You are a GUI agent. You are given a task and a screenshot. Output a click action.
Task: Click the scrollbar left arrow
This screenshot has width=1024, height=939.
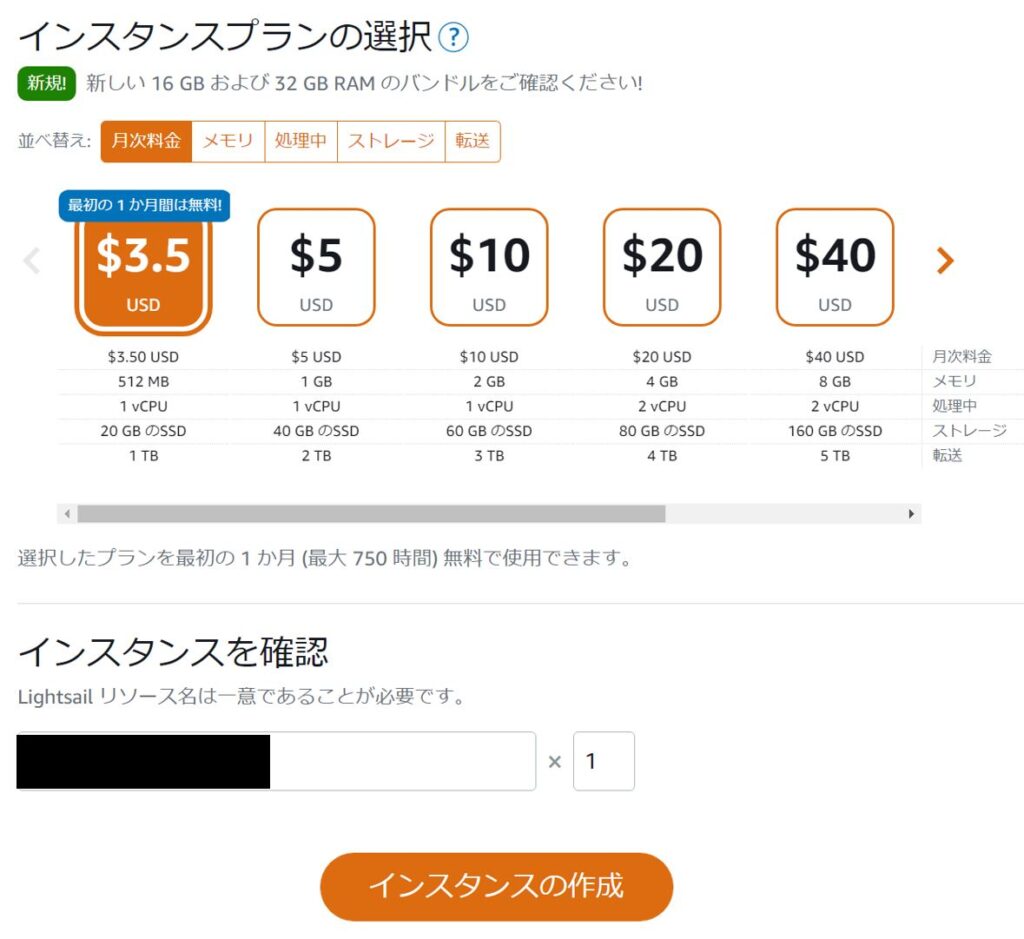(67, 514)
